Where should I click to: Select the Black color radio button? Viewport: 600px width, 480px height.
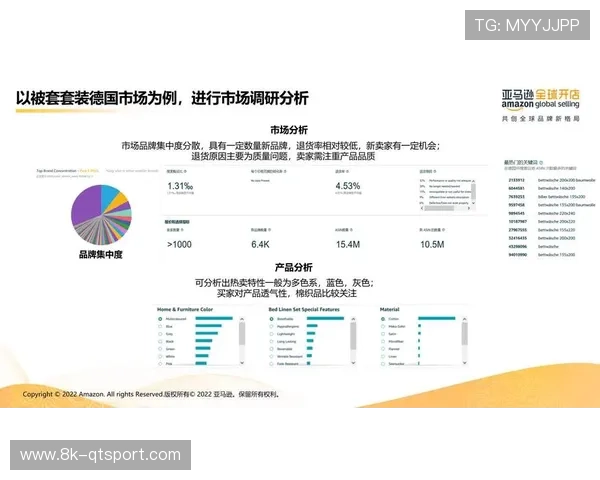pyautogui.click(x=160, y=341)
